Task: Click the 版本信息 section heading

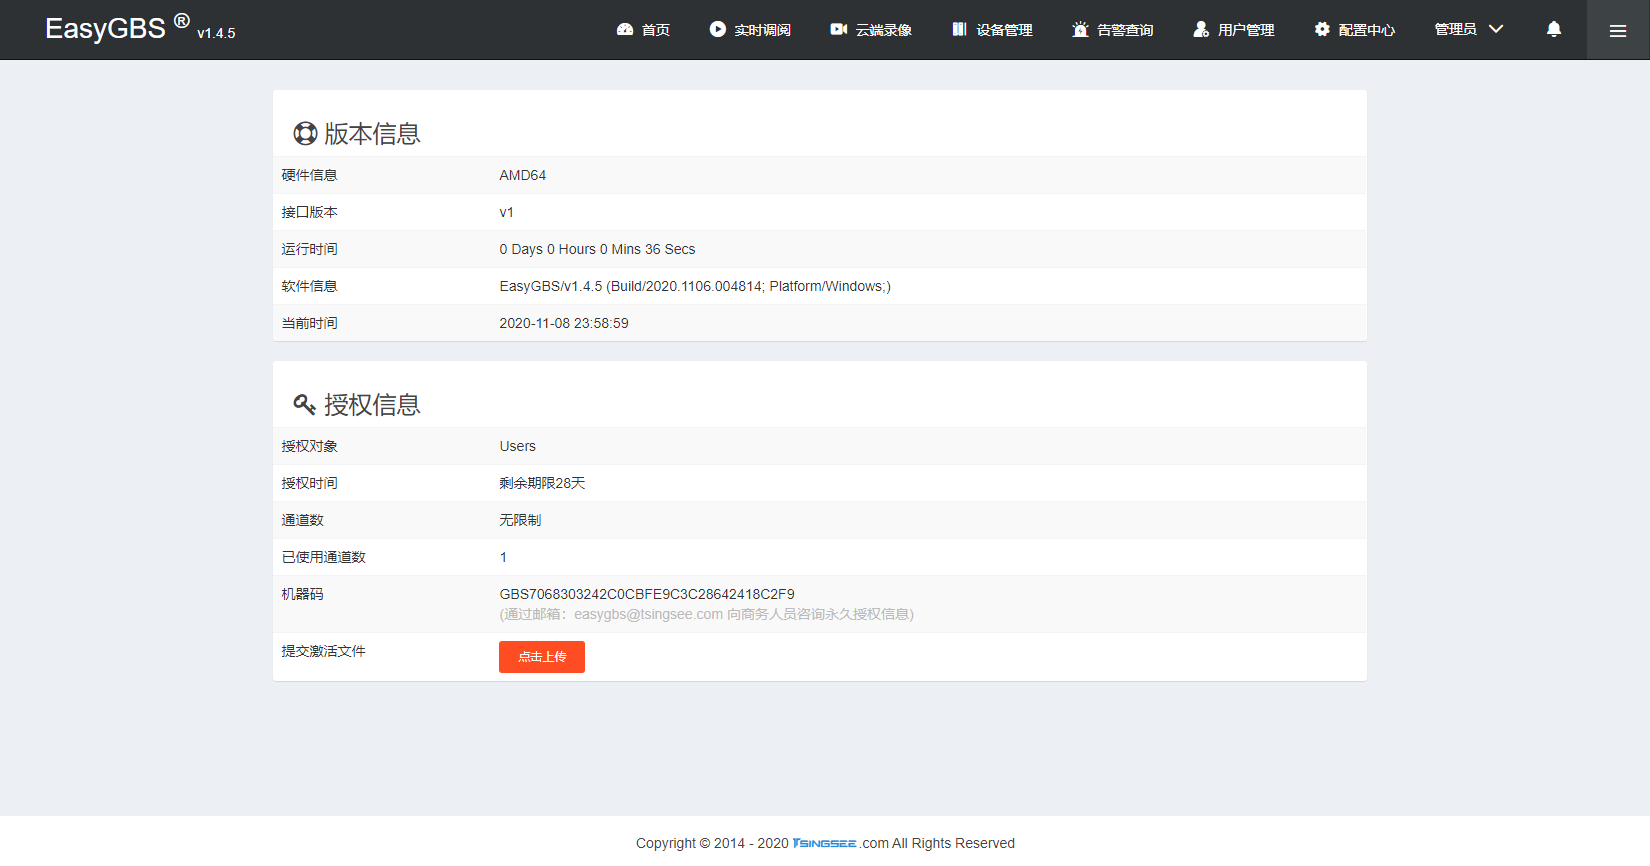Action: click(x=372, y=133)
